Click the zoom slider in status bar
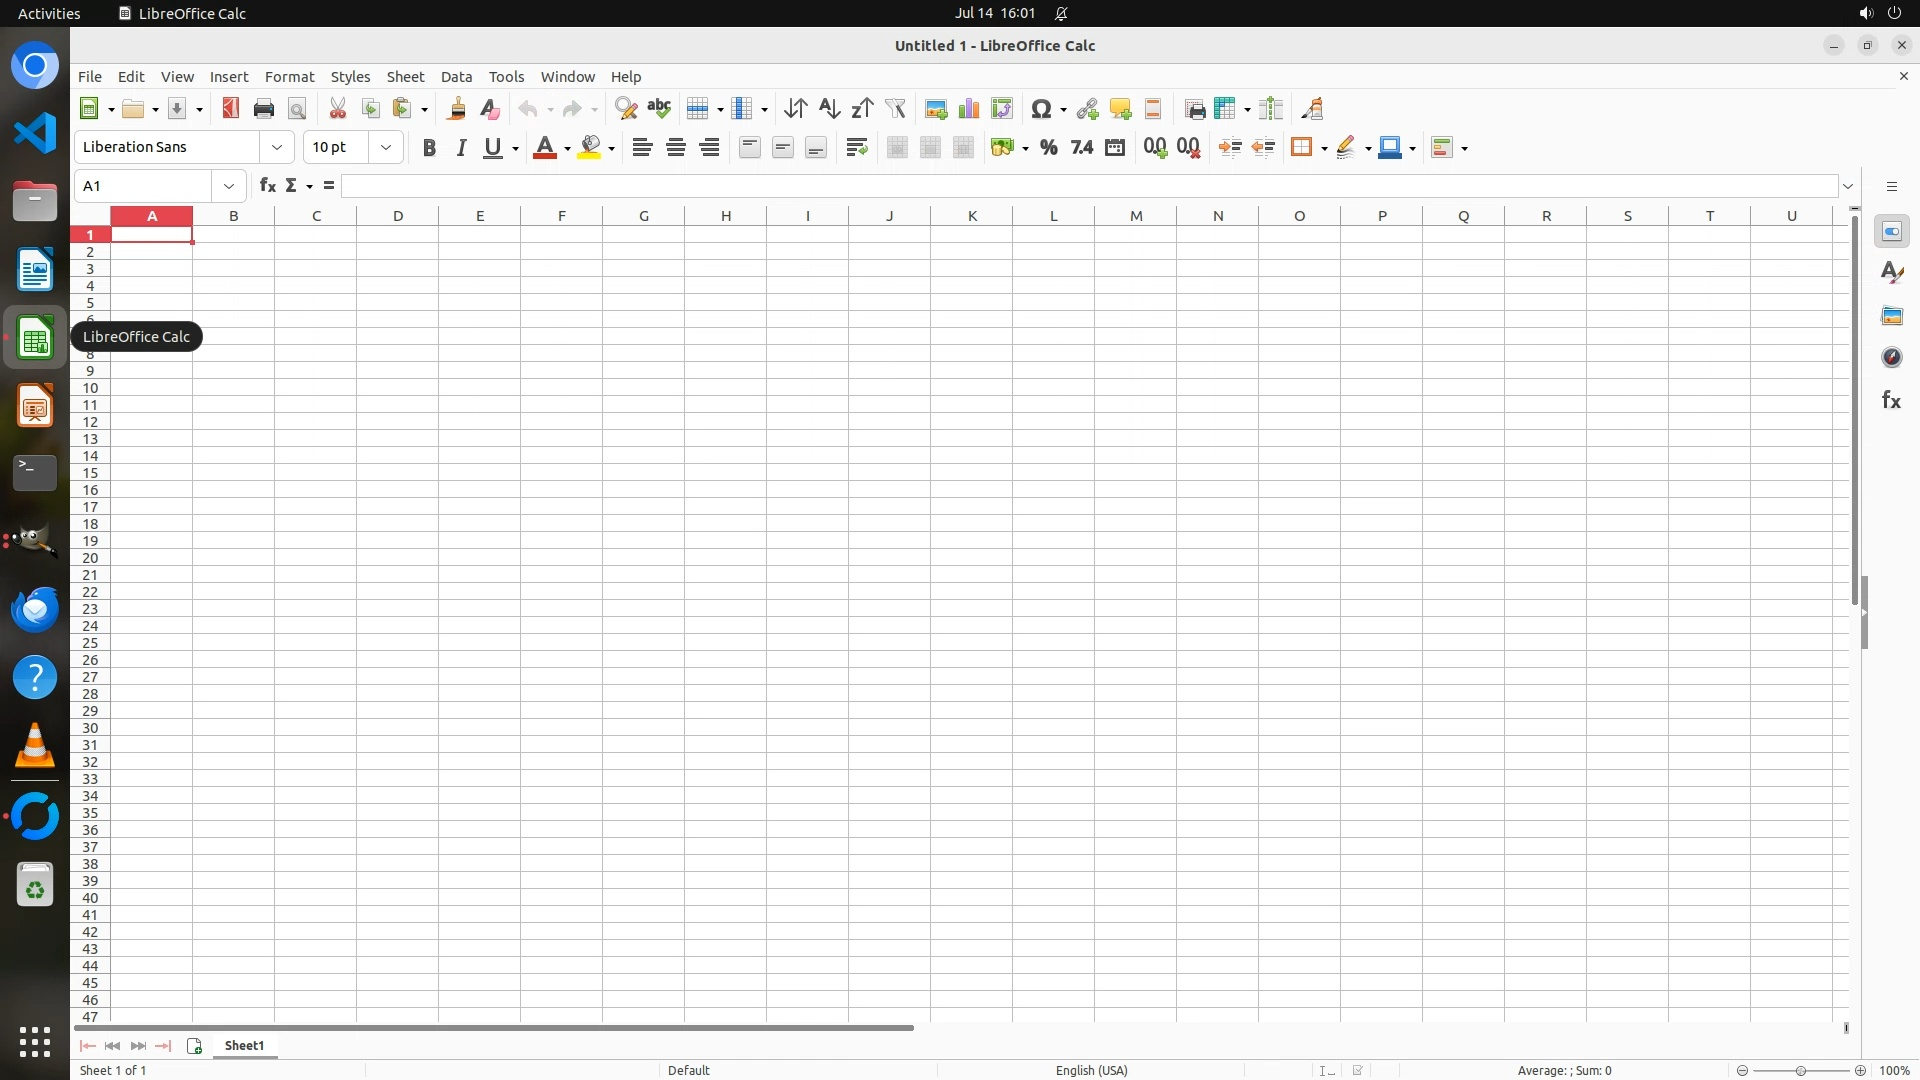This screenshot has width=1920, height=1080. [1800, 1070]
